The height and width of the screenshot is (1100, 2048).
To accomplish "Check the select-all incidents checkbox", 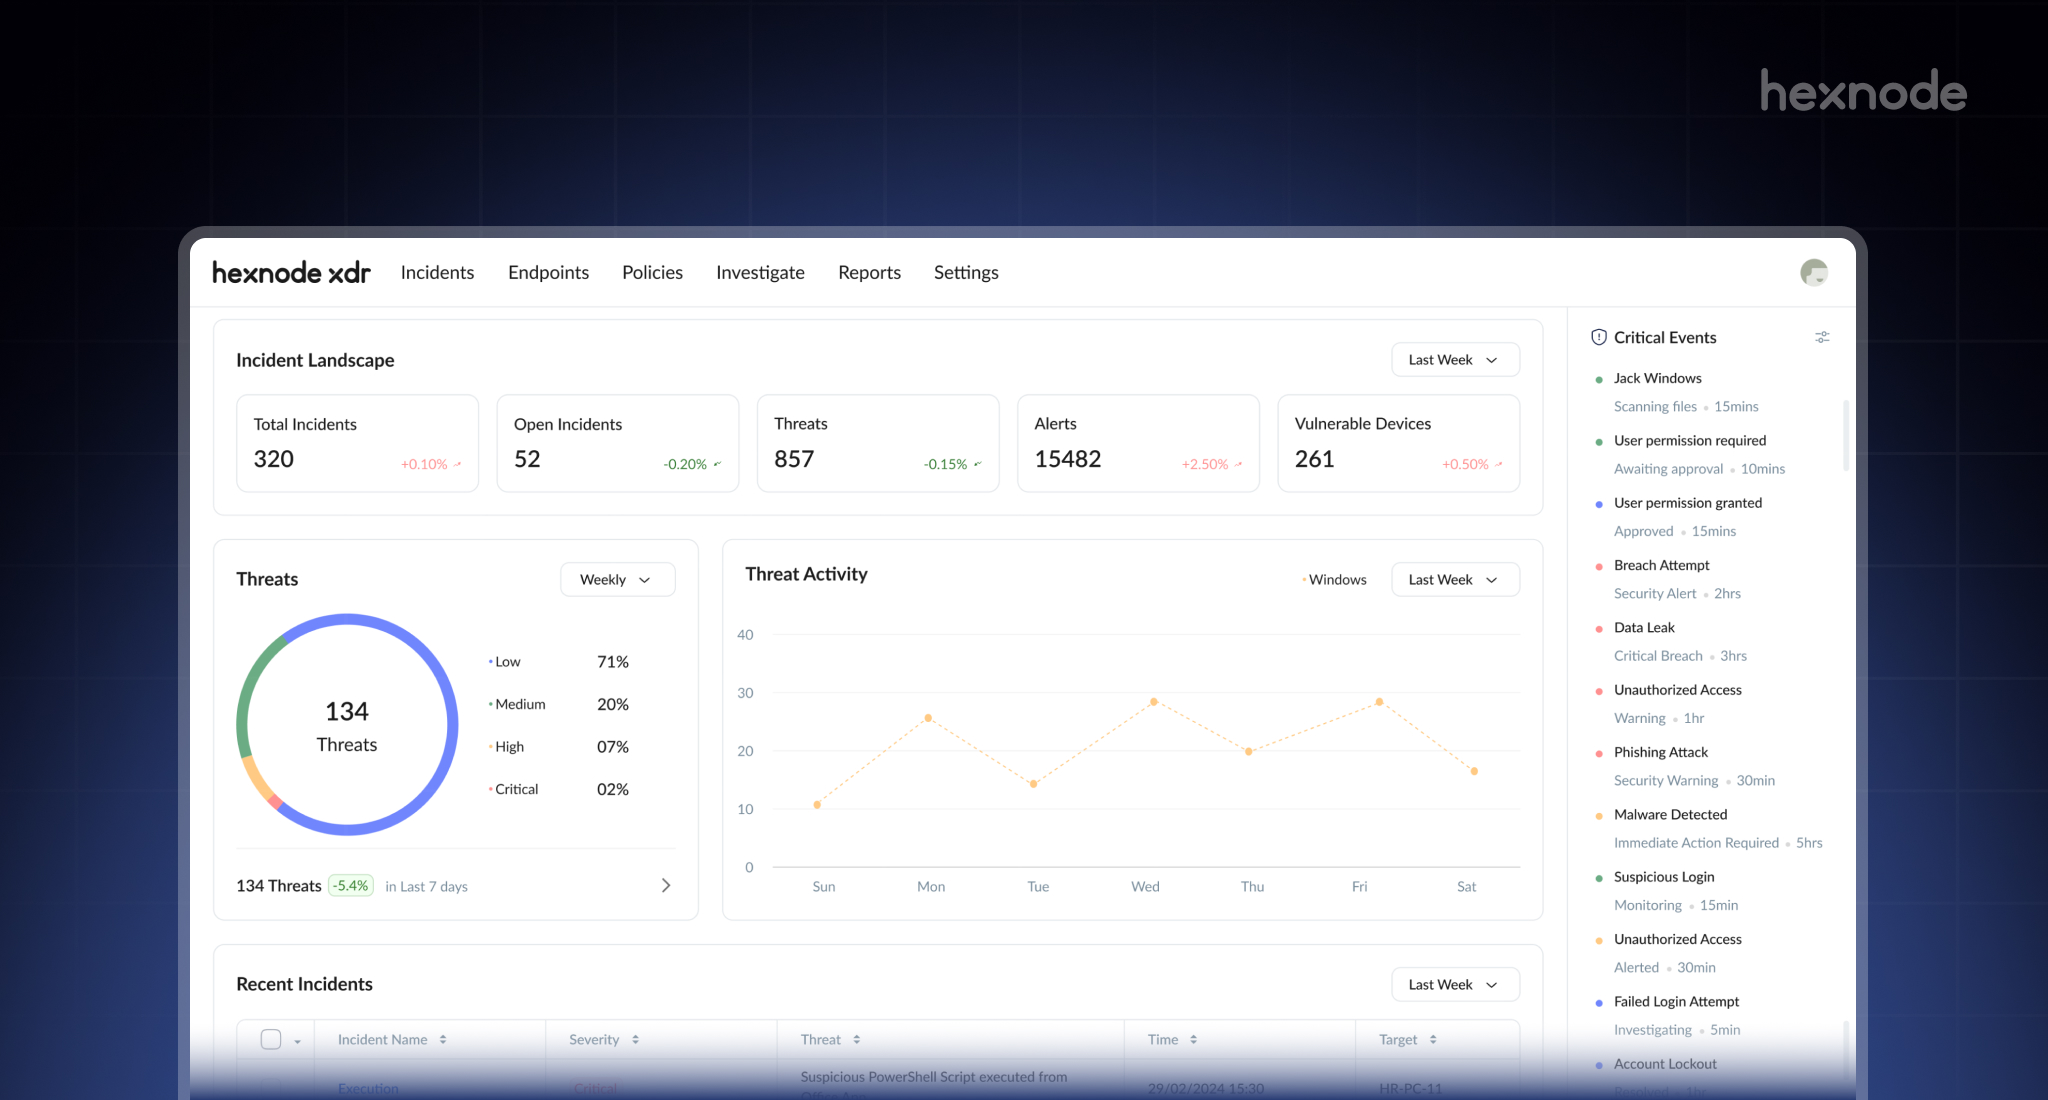I will [271, 1040].
